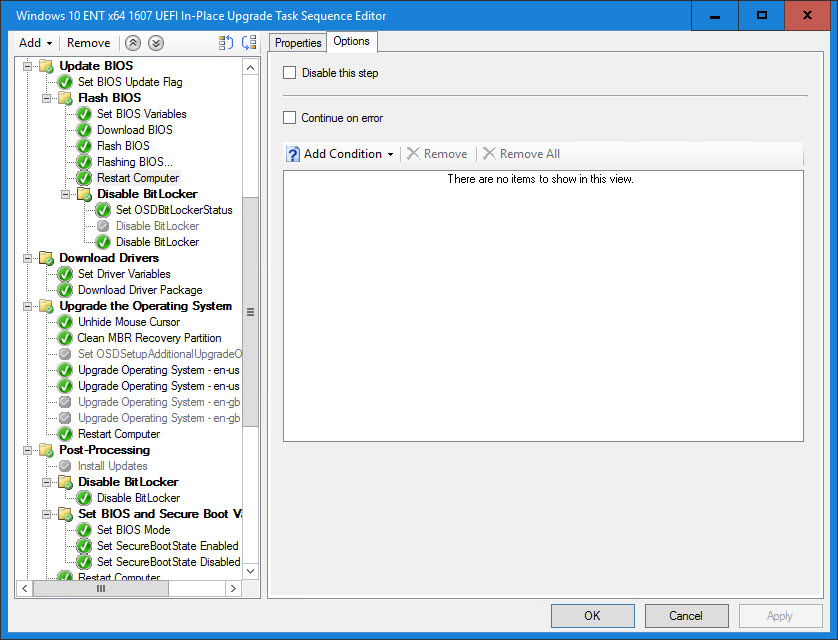Click the green check beside Unhide Mouse Cursor

(x=65, y=322)
